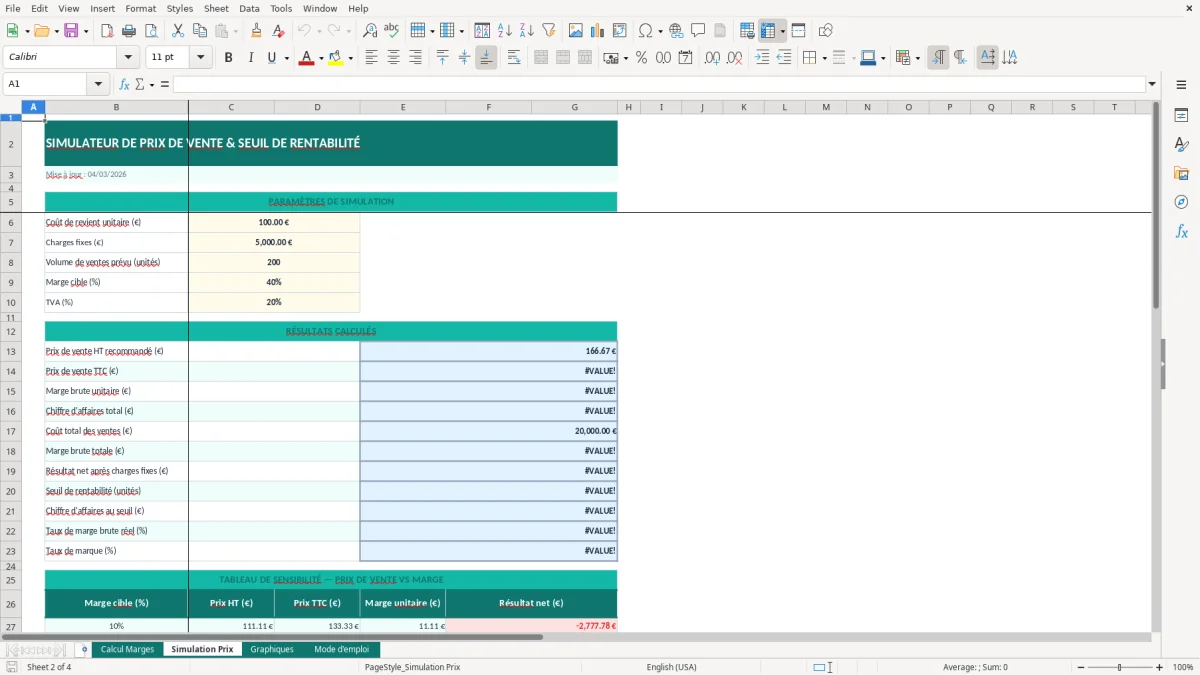This screenshot has height=675, width=1200.
Task: Expand Font Color dropdown arrow
Action: pyautogui.click(x=320, y=58)
